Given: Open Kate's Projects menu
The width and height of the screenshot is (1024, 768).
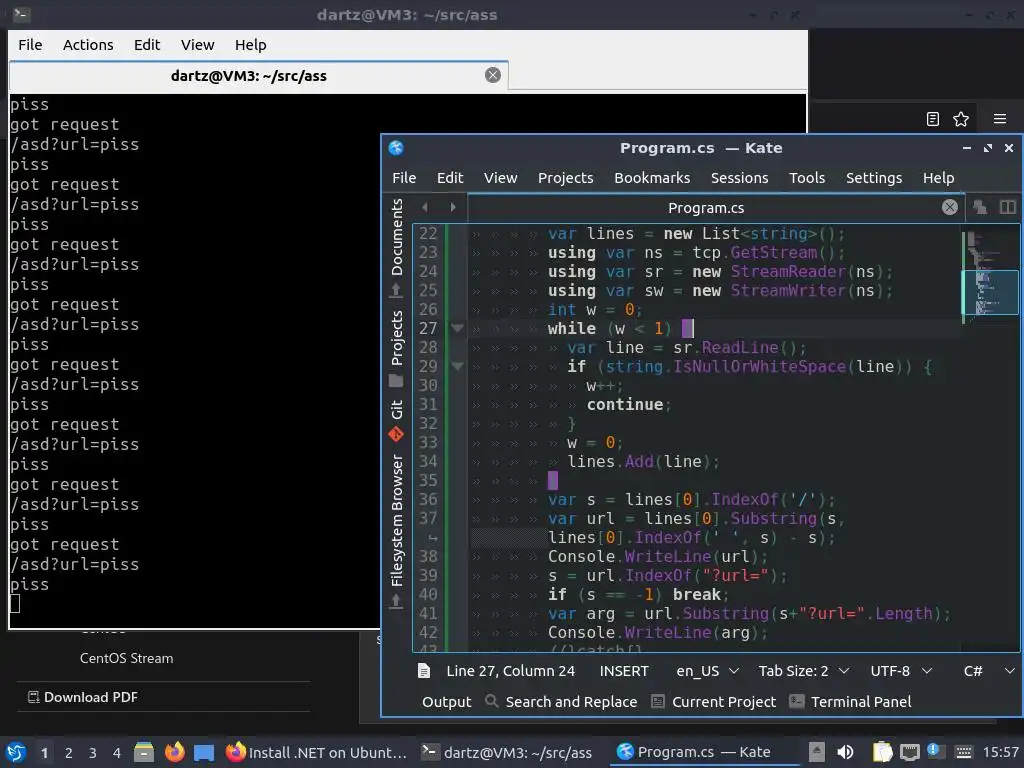Looking at the screenshot, I should [x=566, y=178].
